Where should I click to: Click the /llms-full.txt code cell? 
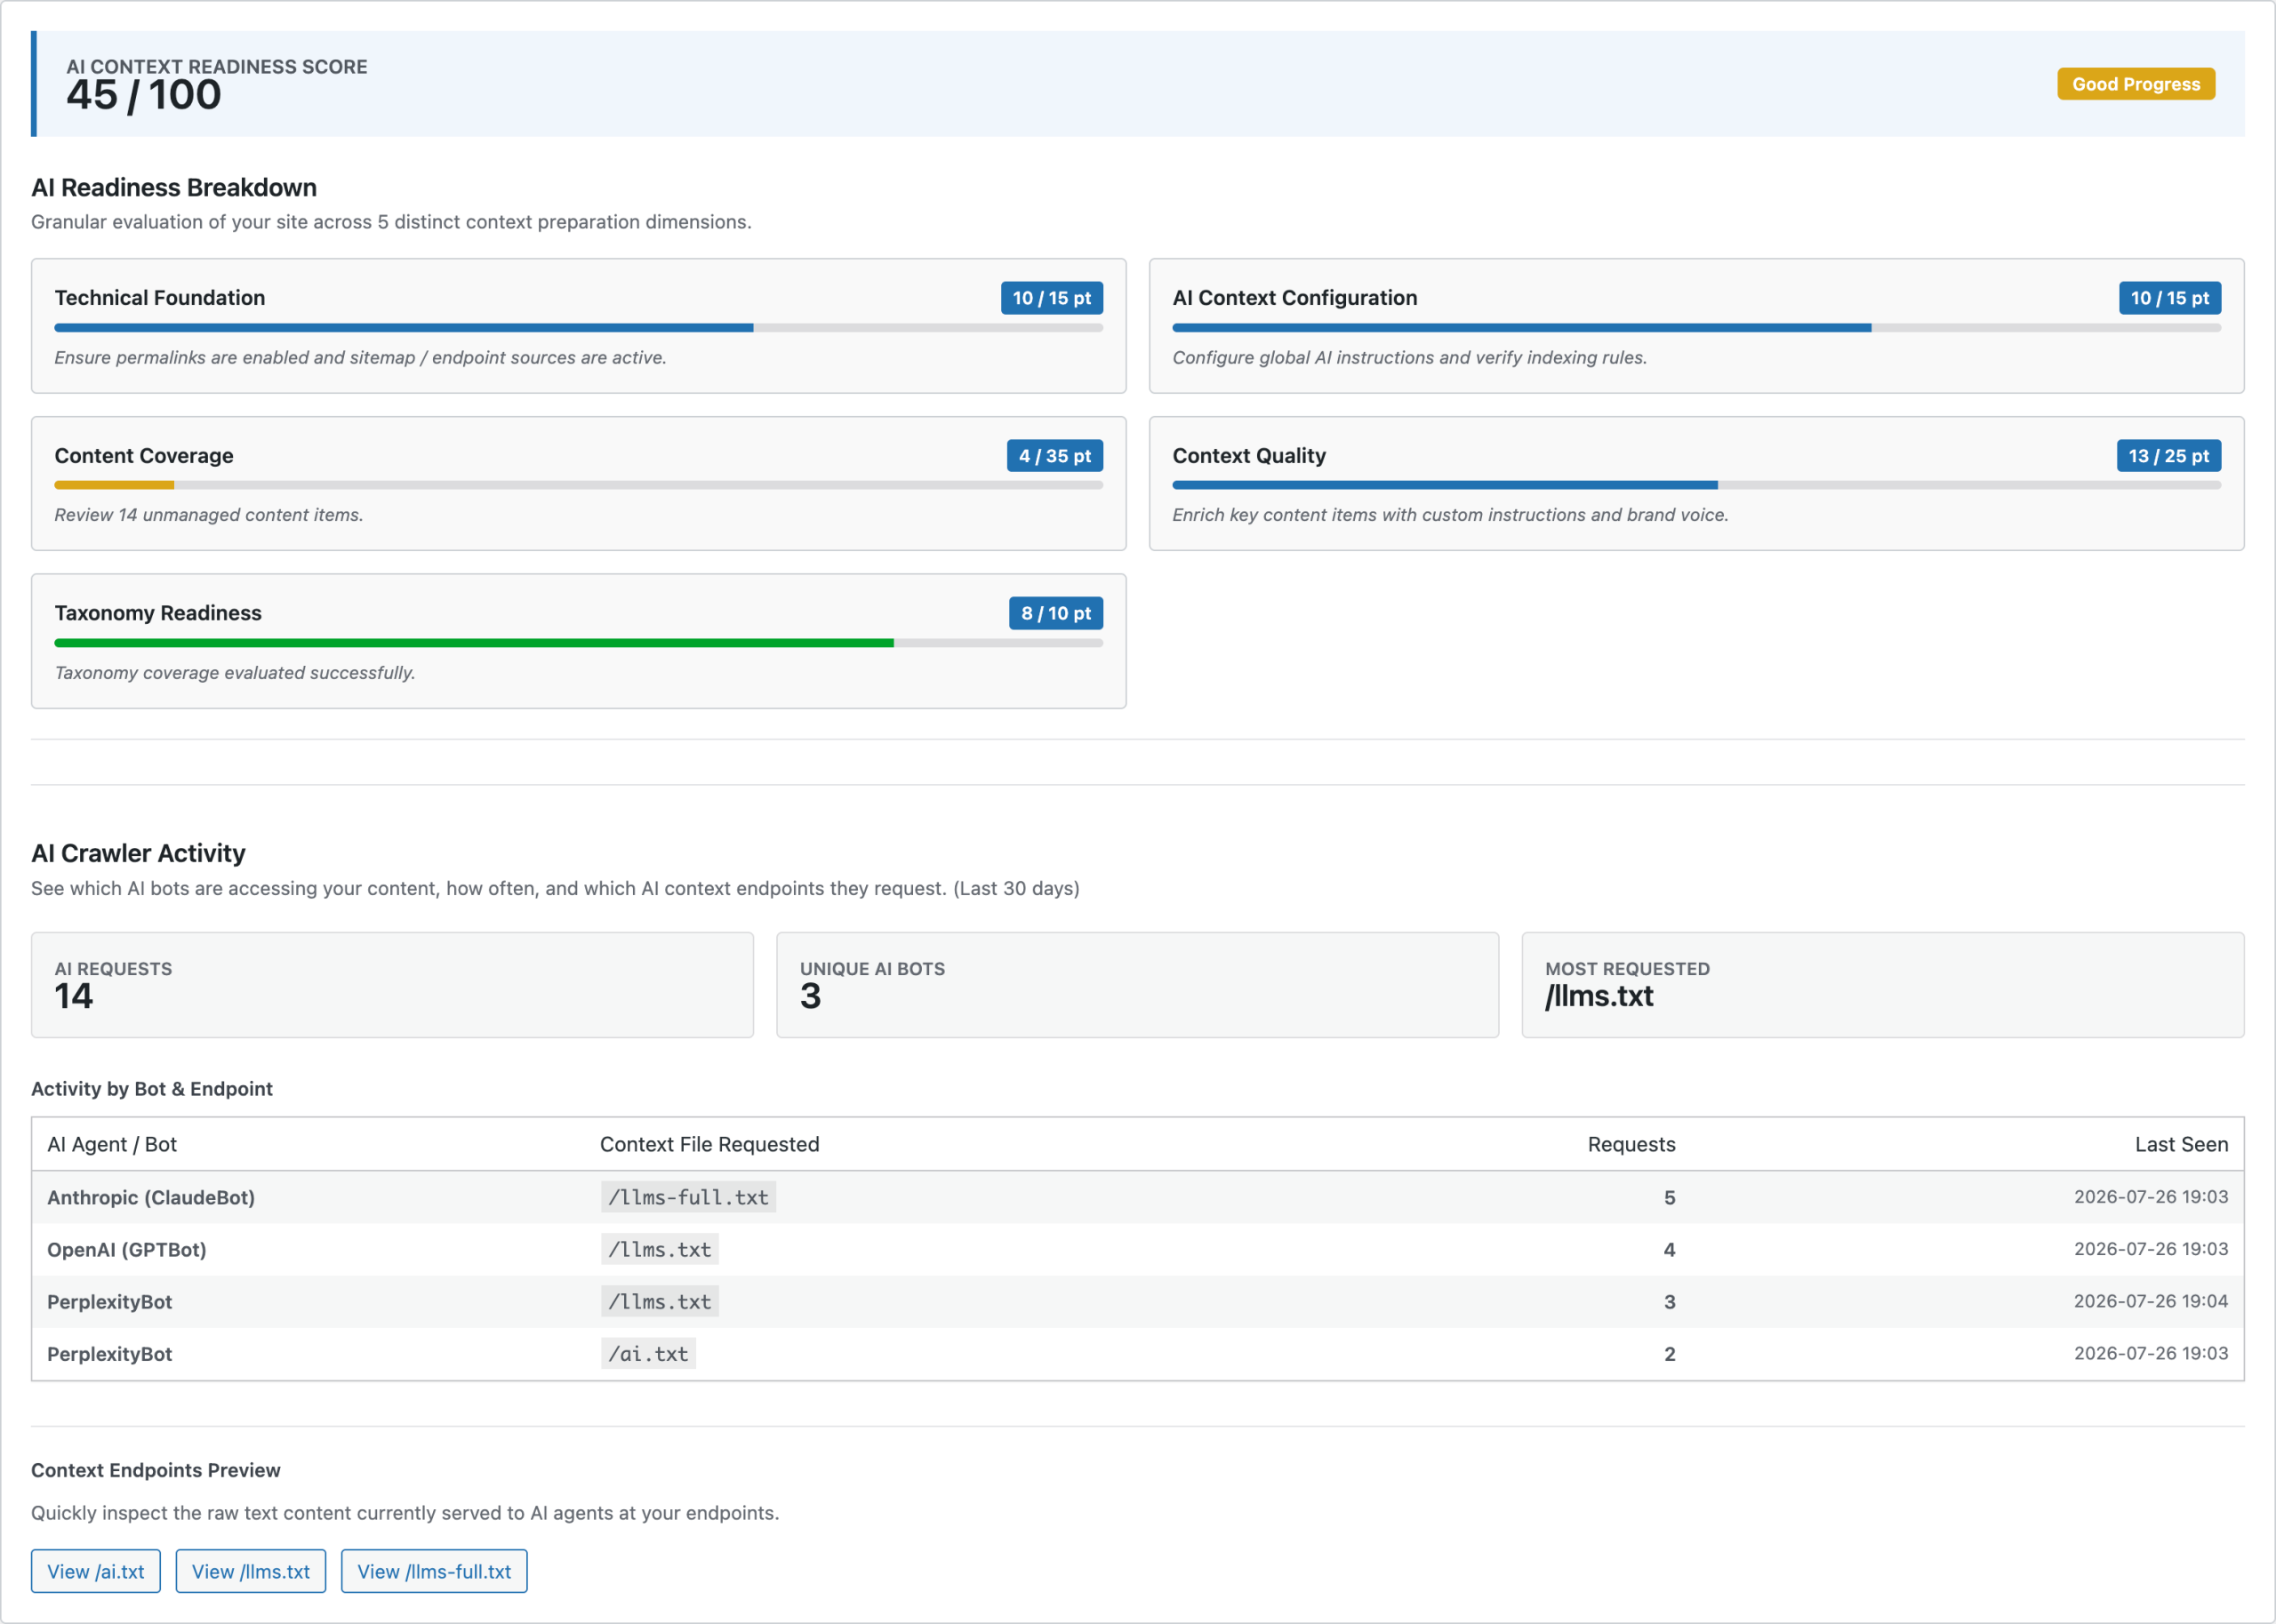click(x=688, y=1197)
